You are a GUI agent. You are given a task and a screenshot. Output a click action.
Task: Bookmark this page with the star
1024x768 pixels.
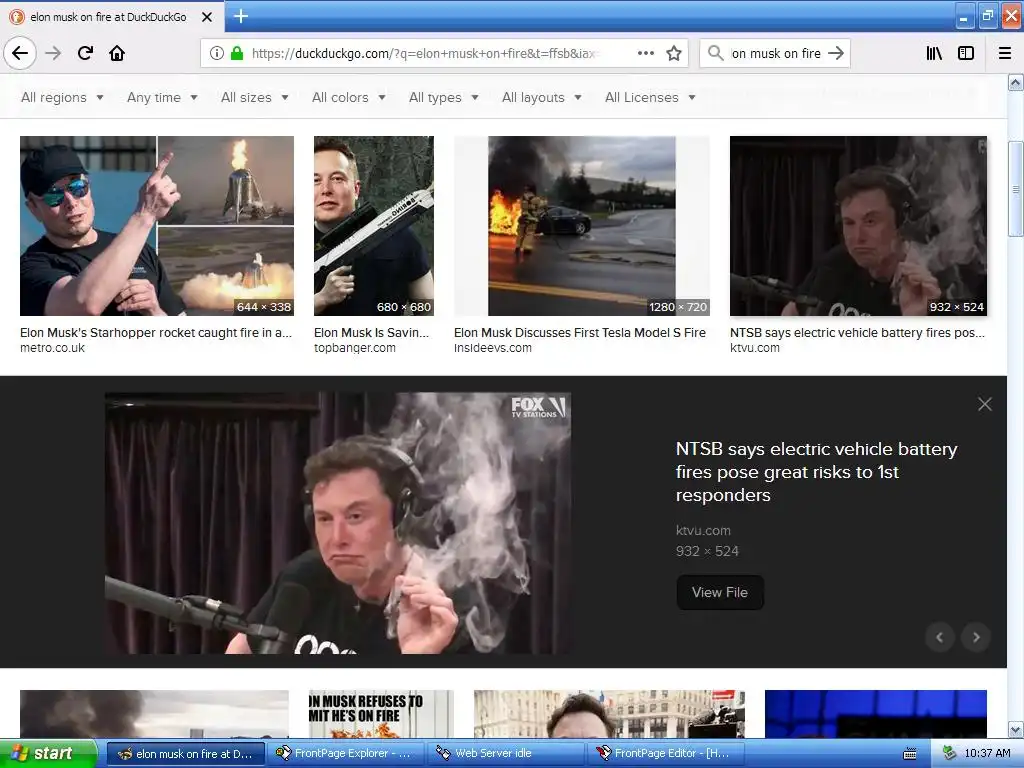[674, 54]
